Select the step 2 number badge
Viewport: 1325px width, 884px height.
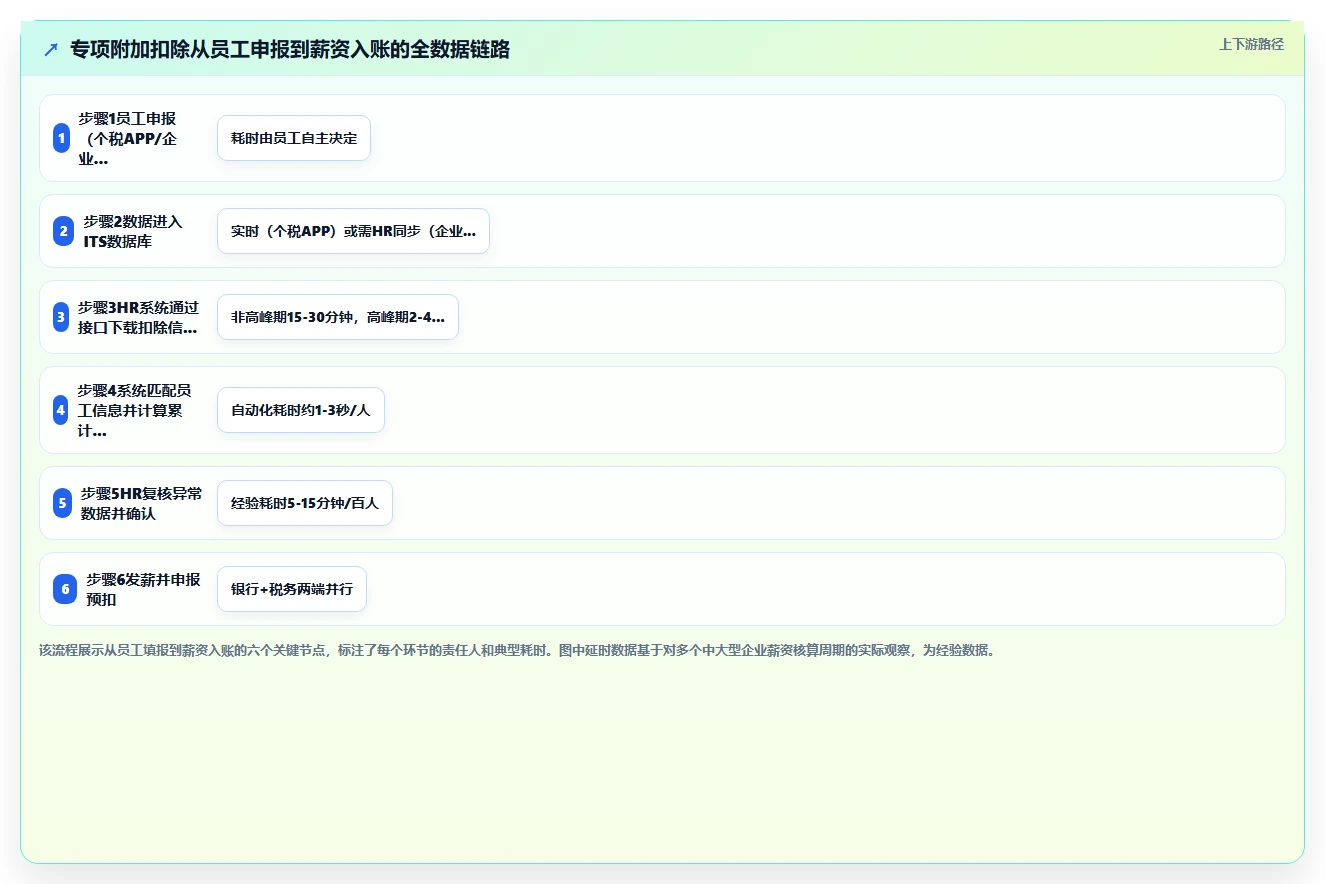coord(64,231)
